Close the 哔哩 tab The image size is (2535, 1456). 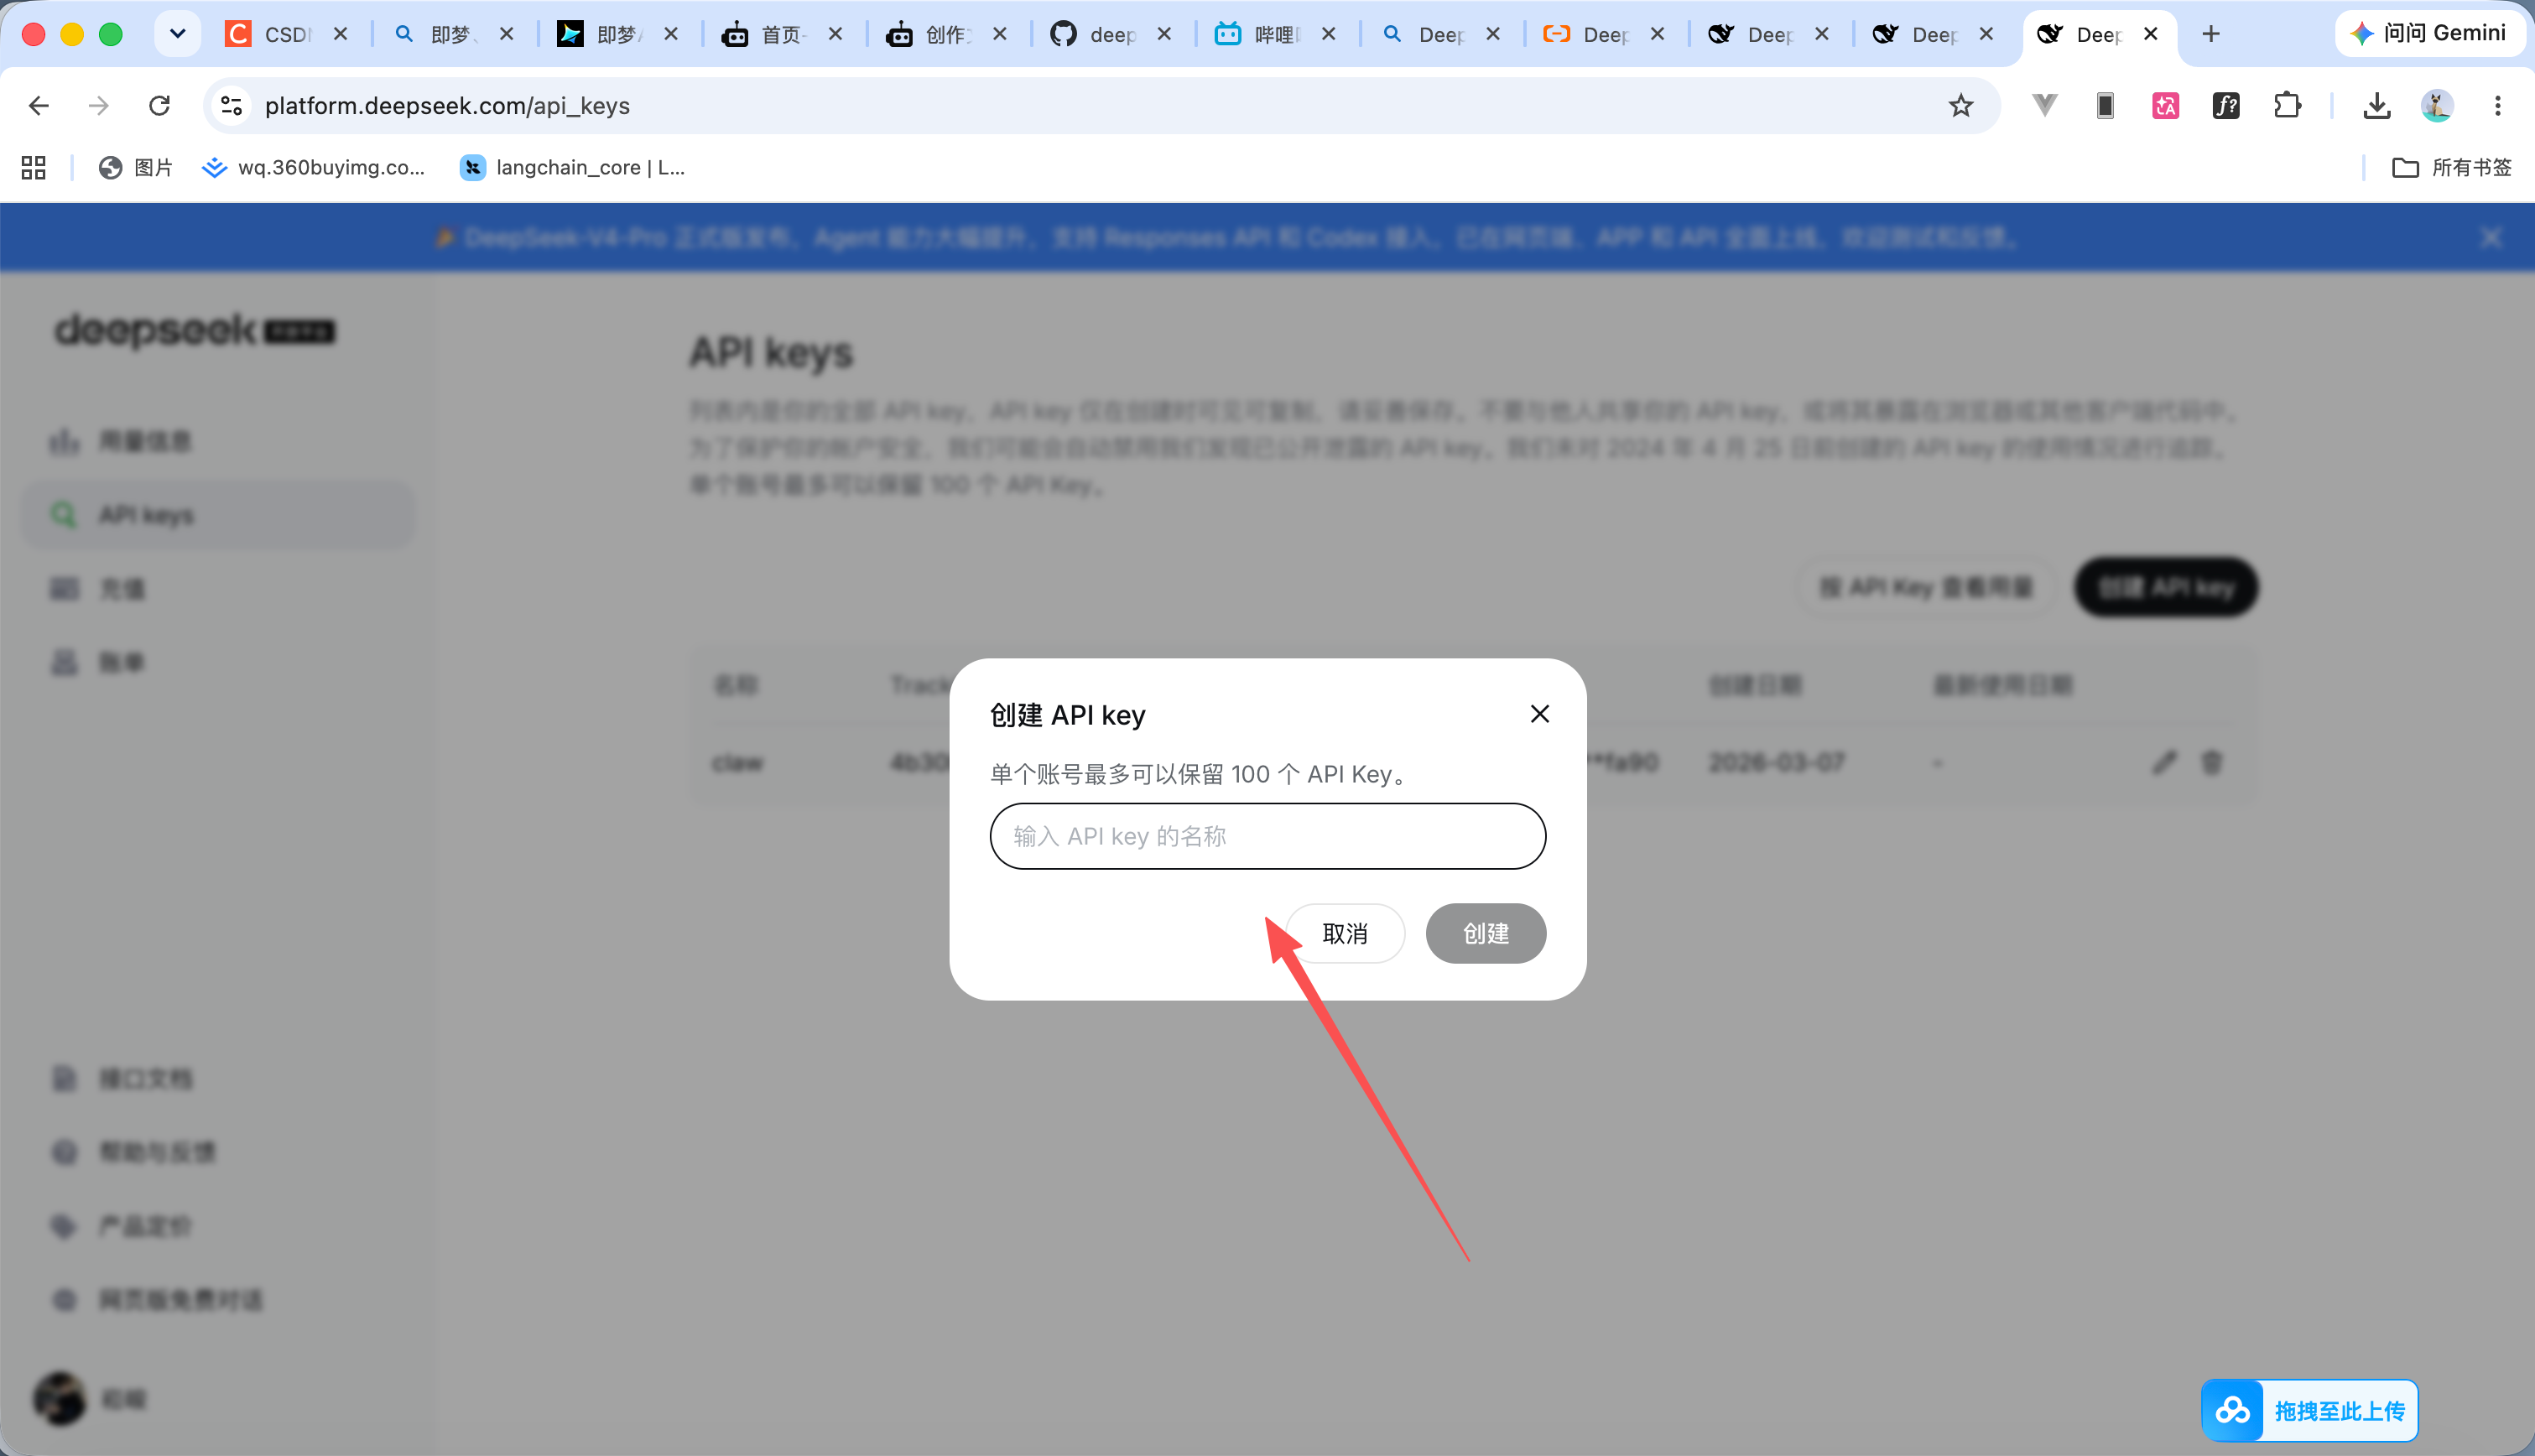[1329, 34]
